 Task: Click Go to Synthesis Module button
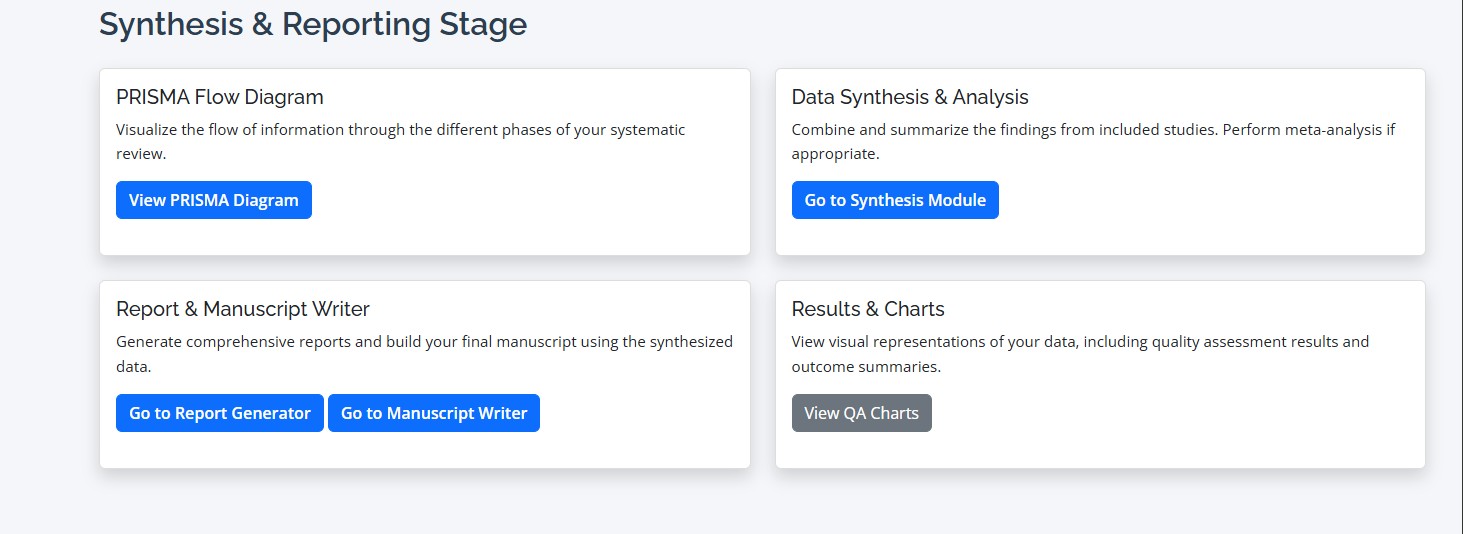coord(894,200)
